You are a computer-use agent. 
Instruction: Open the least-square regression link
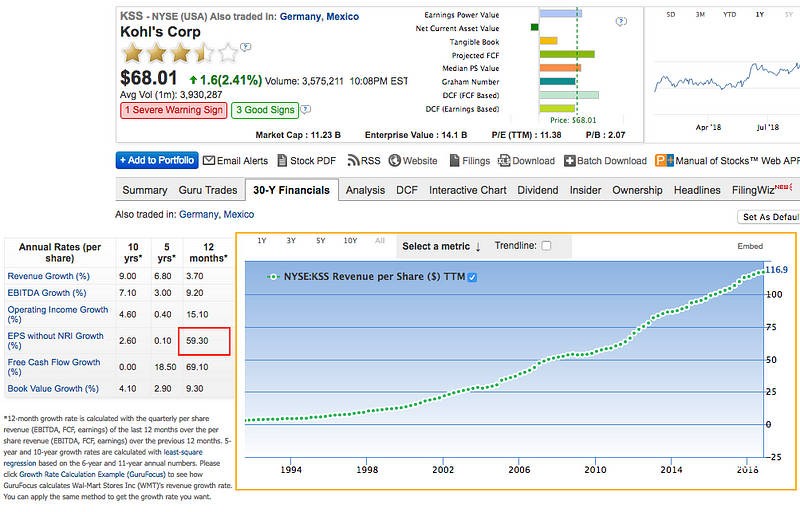(183, 452)
